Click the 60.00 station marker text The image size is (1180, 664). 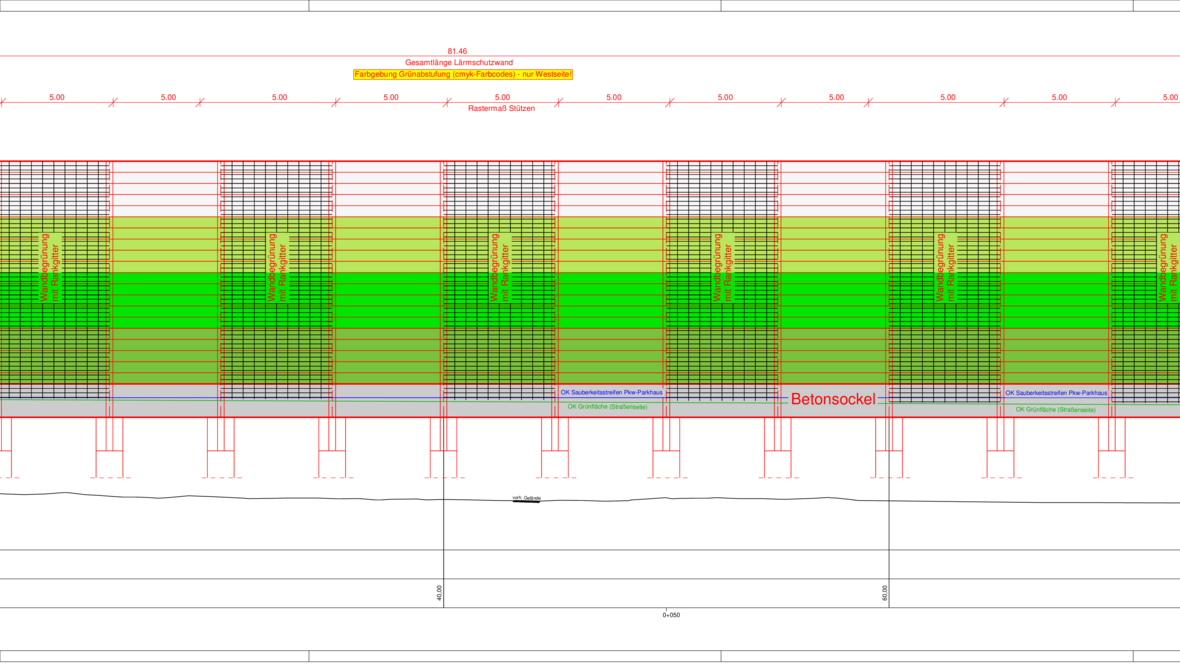(885, 595)
